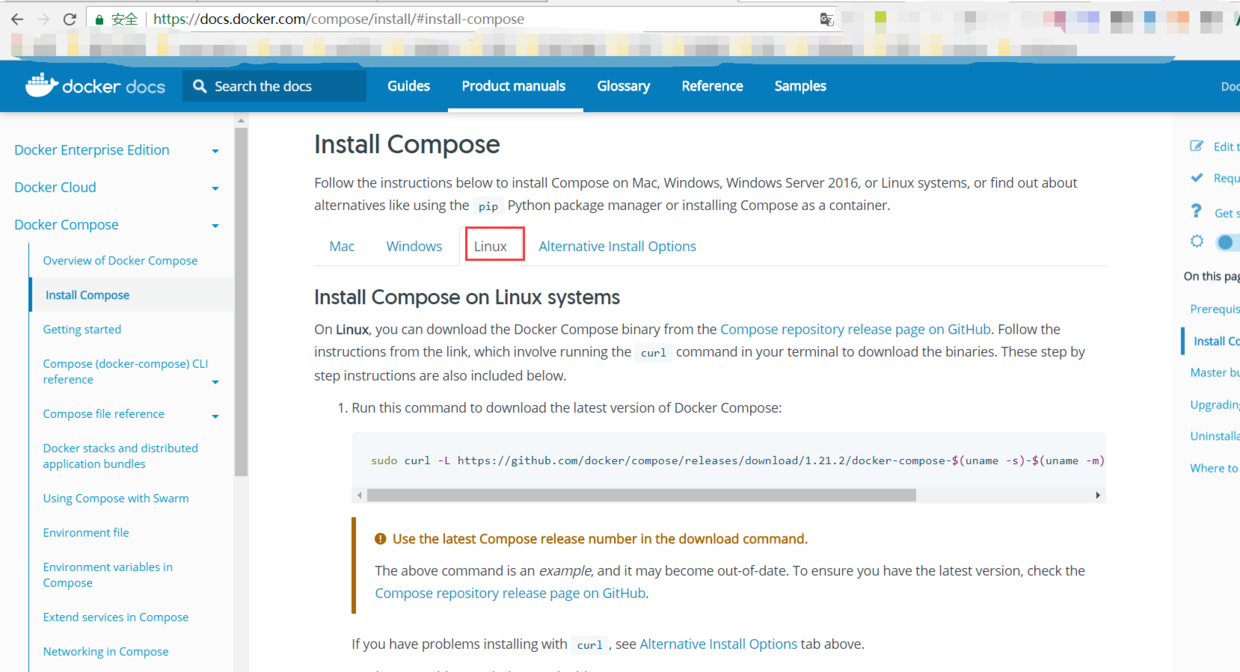
Task: Open Compose file reference sidebar item
Action: pos(103,414)
